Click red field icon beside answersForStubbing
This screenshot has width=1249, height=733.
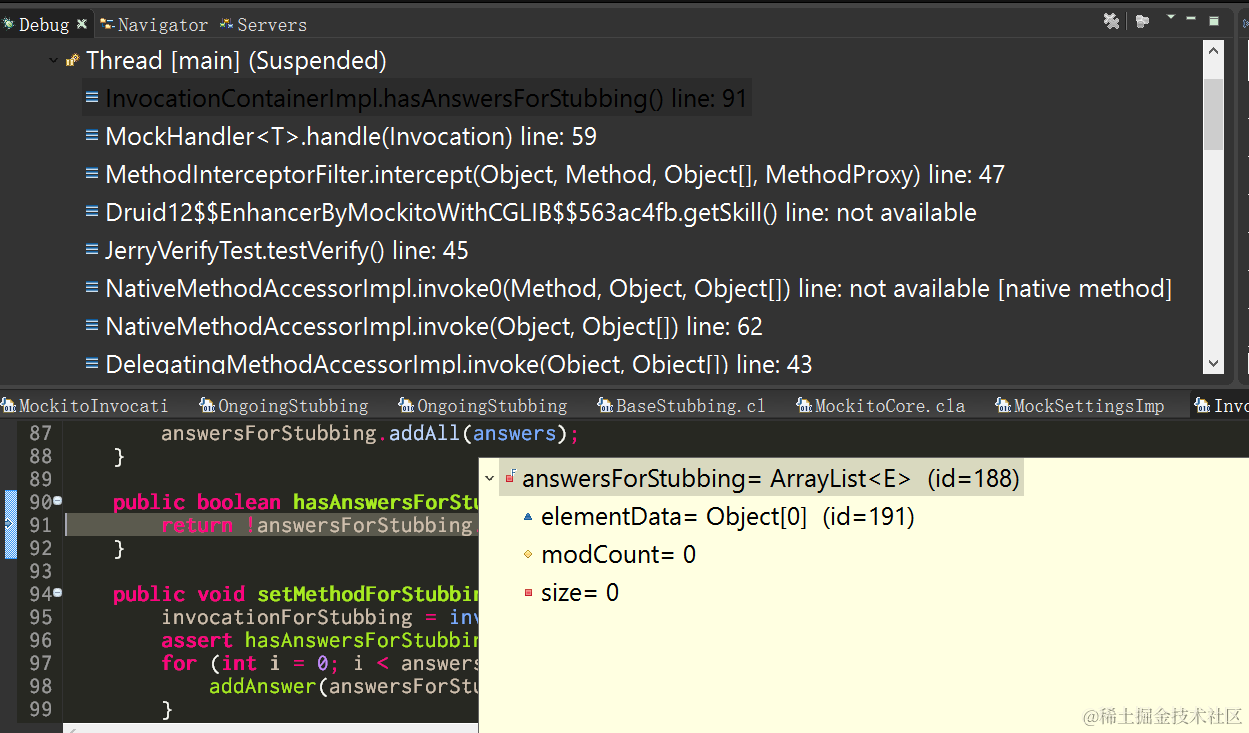(x=510, y=479)
